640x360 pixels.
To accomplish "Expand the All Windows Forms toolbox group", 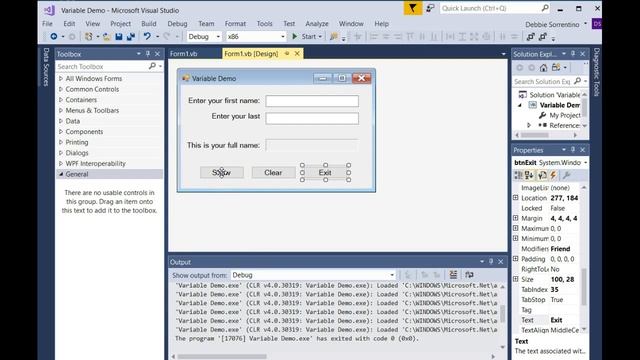I will pos(61,78).
